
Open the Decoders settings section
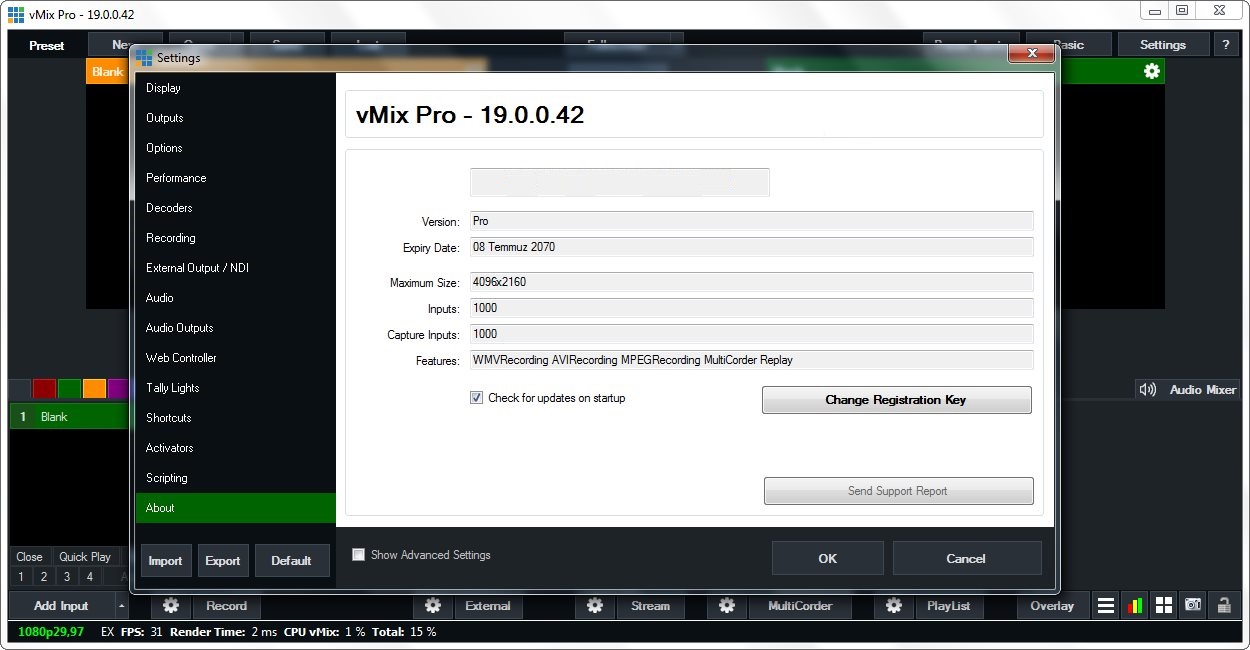pyautogui.click(x=236, y=208)
